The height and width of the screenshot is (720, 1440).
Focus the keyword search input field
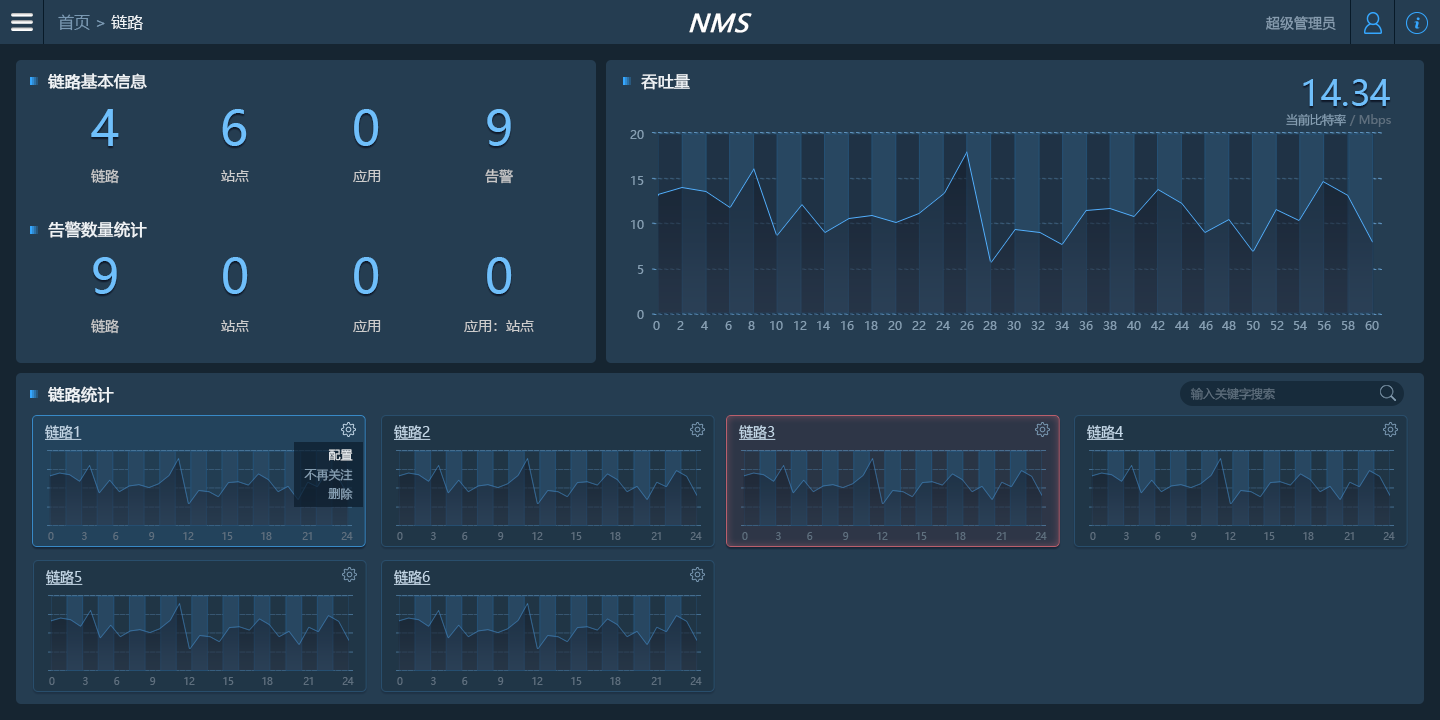point(1280,394)
